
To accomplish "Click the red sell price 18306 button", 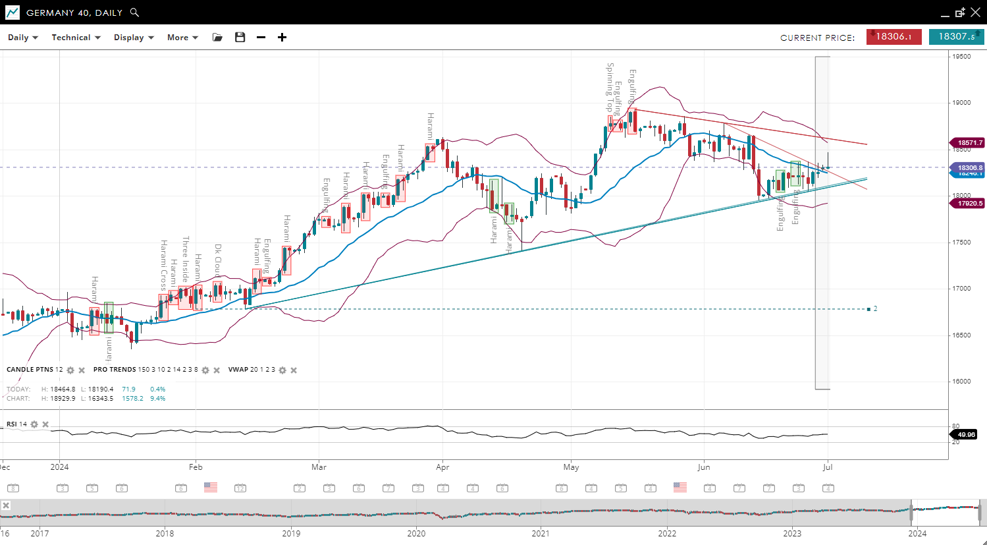I will (893, 37).
